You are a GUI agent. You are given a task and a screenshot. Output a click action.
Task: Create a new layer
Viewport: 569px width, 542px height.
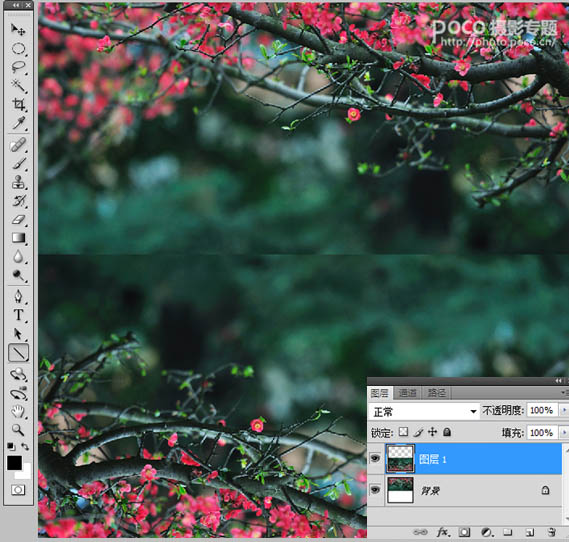pyautogui.click(x=530, y=533)
